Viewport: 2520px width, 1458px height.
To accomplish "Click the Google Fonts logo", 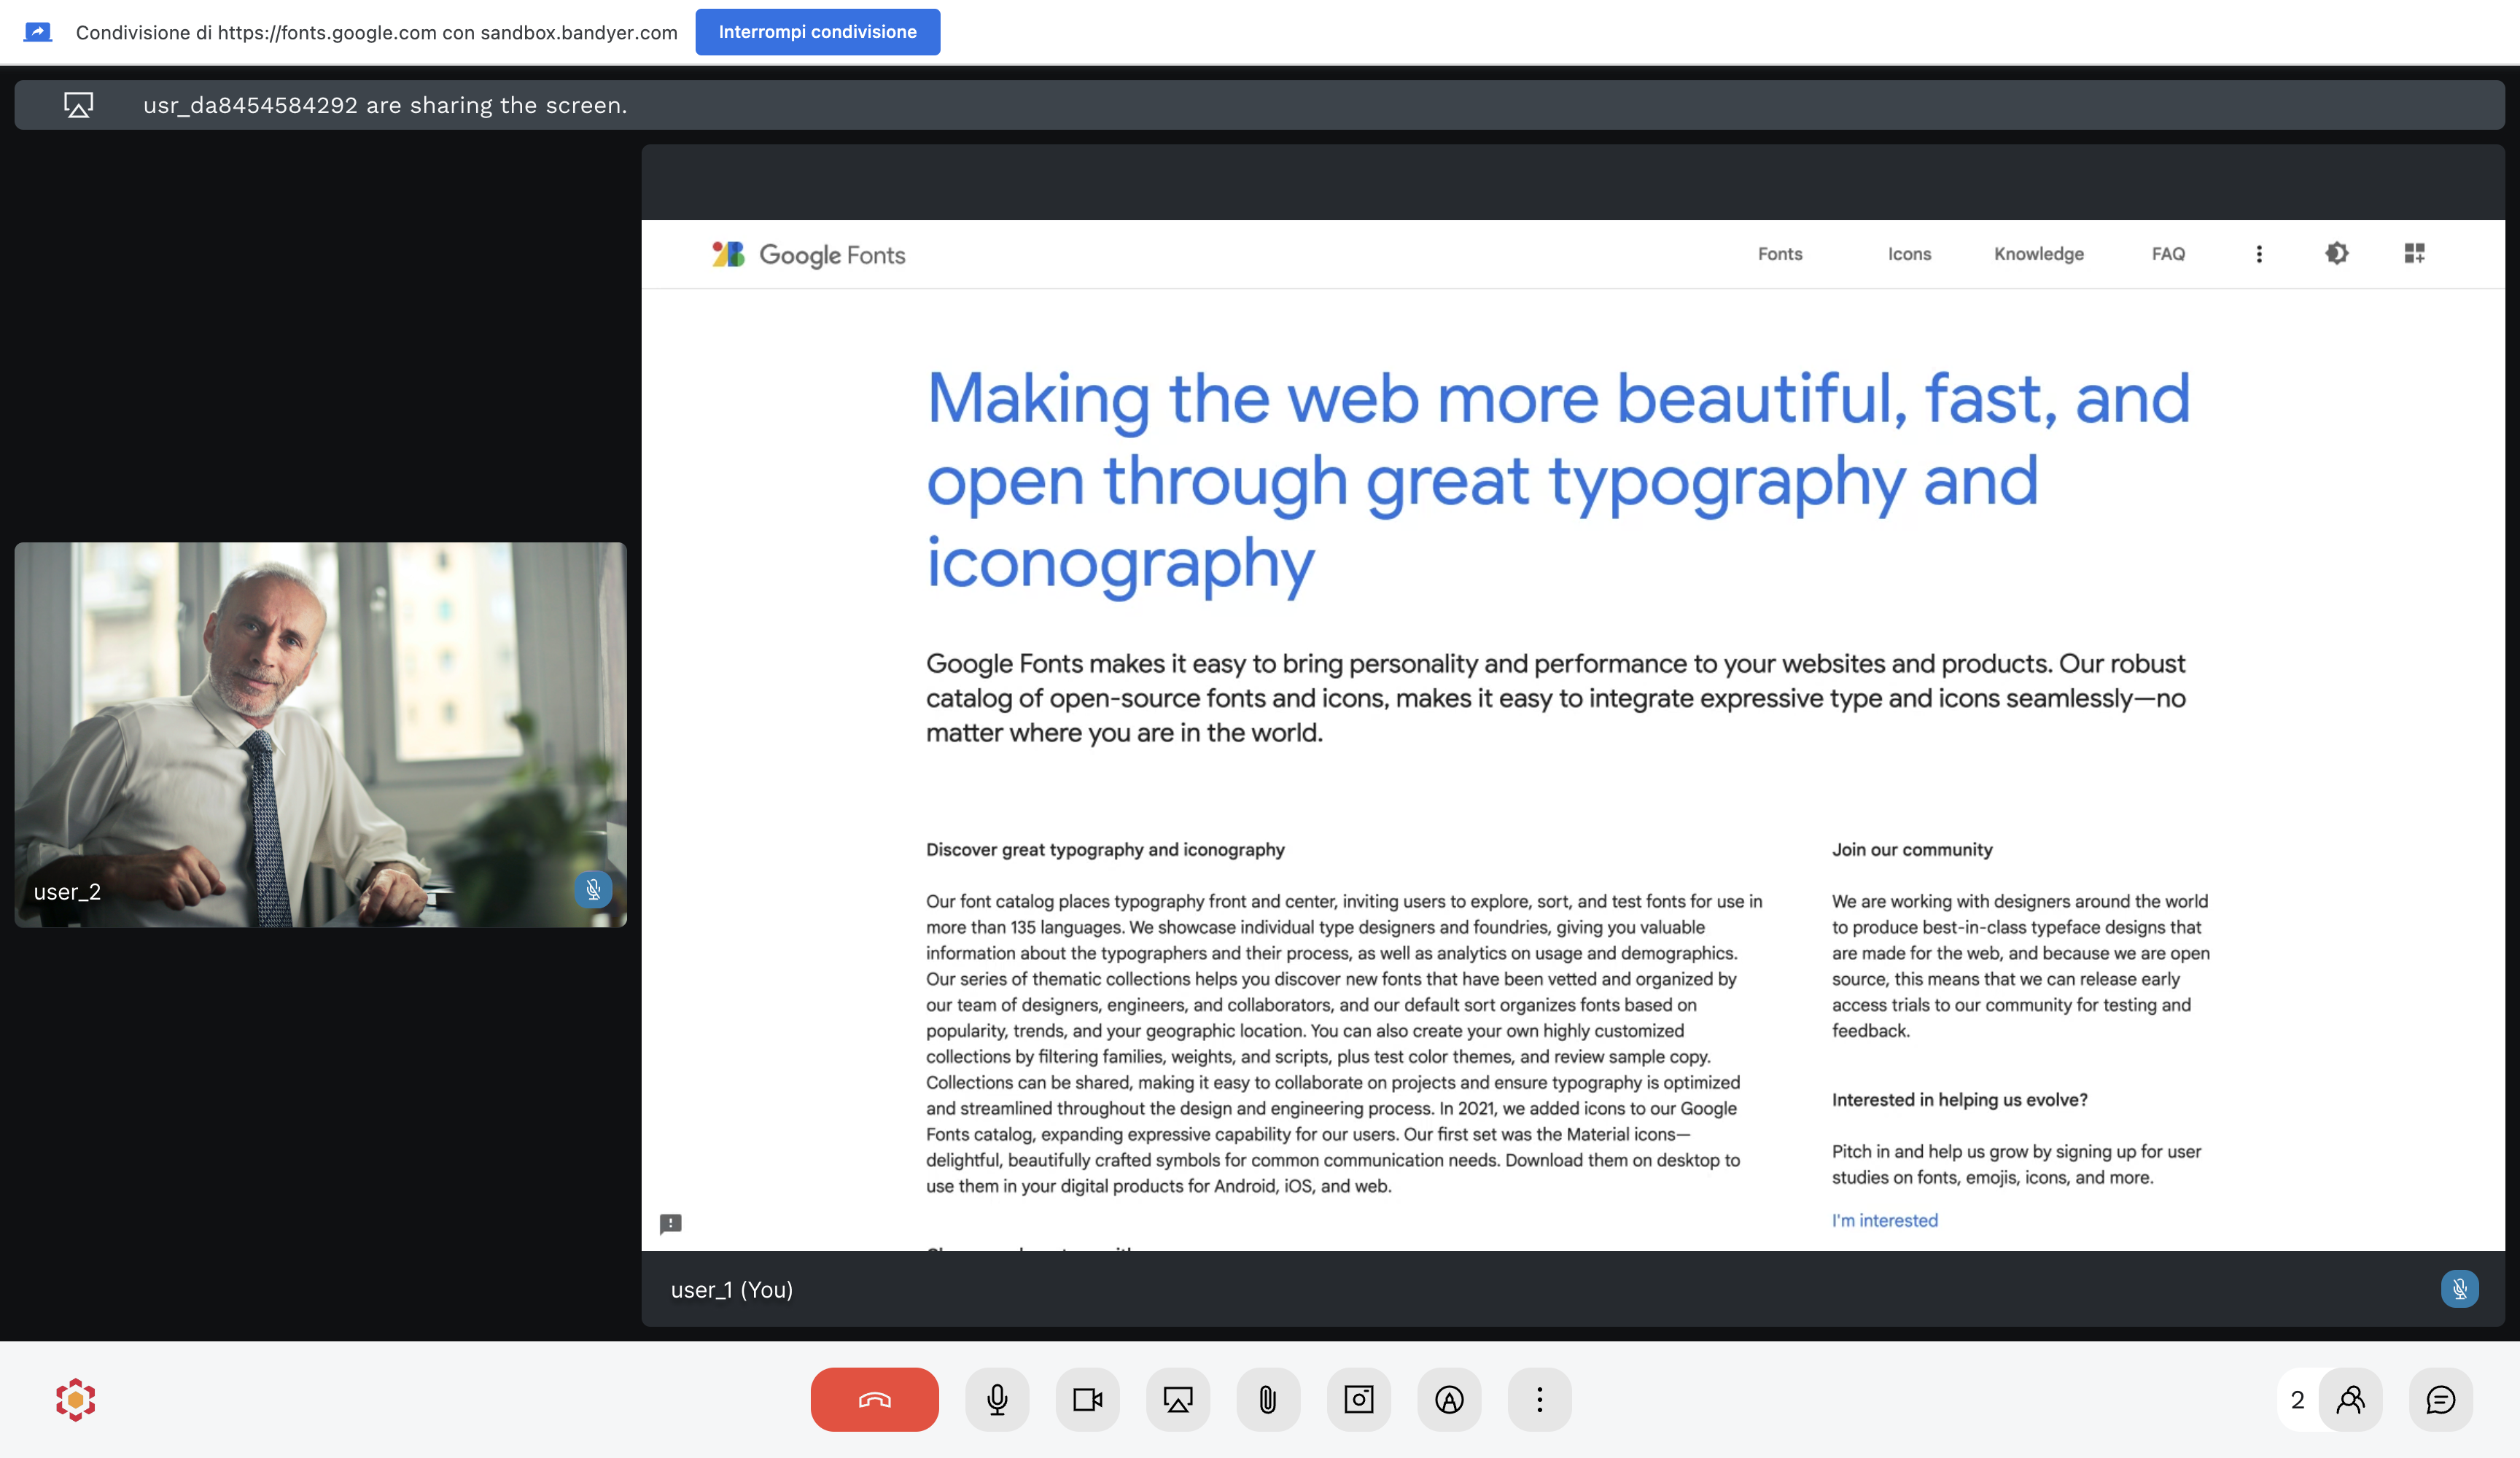I will tap(808, 254).
